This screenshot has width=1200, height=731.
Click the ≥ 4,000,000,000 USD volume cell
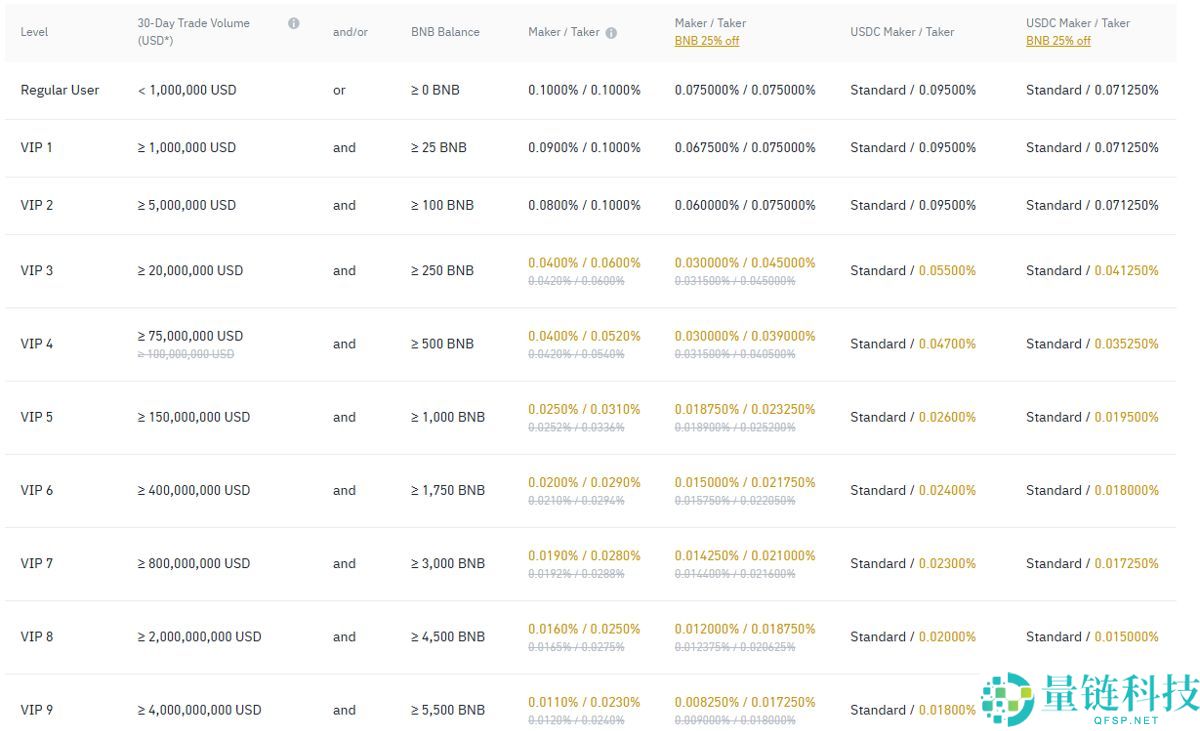coord(199,710)
